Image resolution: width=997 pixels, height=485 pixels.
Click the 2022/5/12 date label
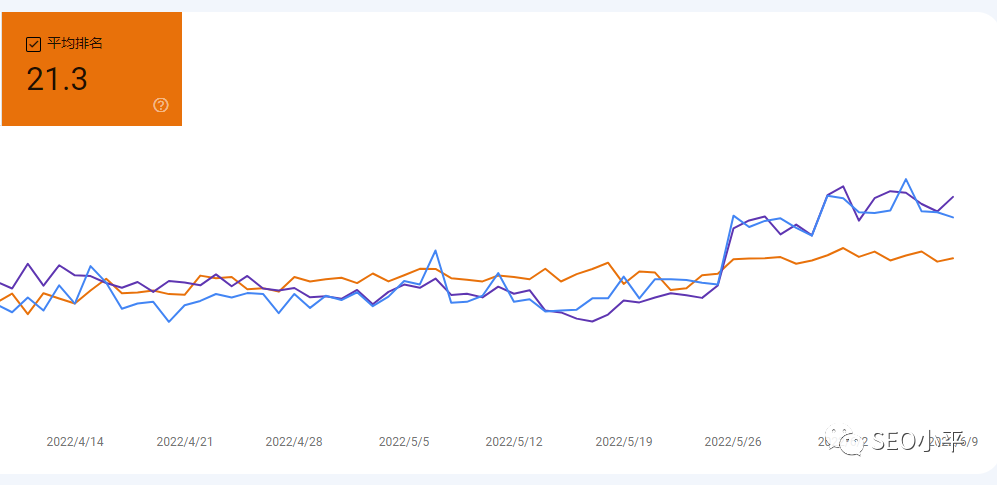click(x=514, y=441)
